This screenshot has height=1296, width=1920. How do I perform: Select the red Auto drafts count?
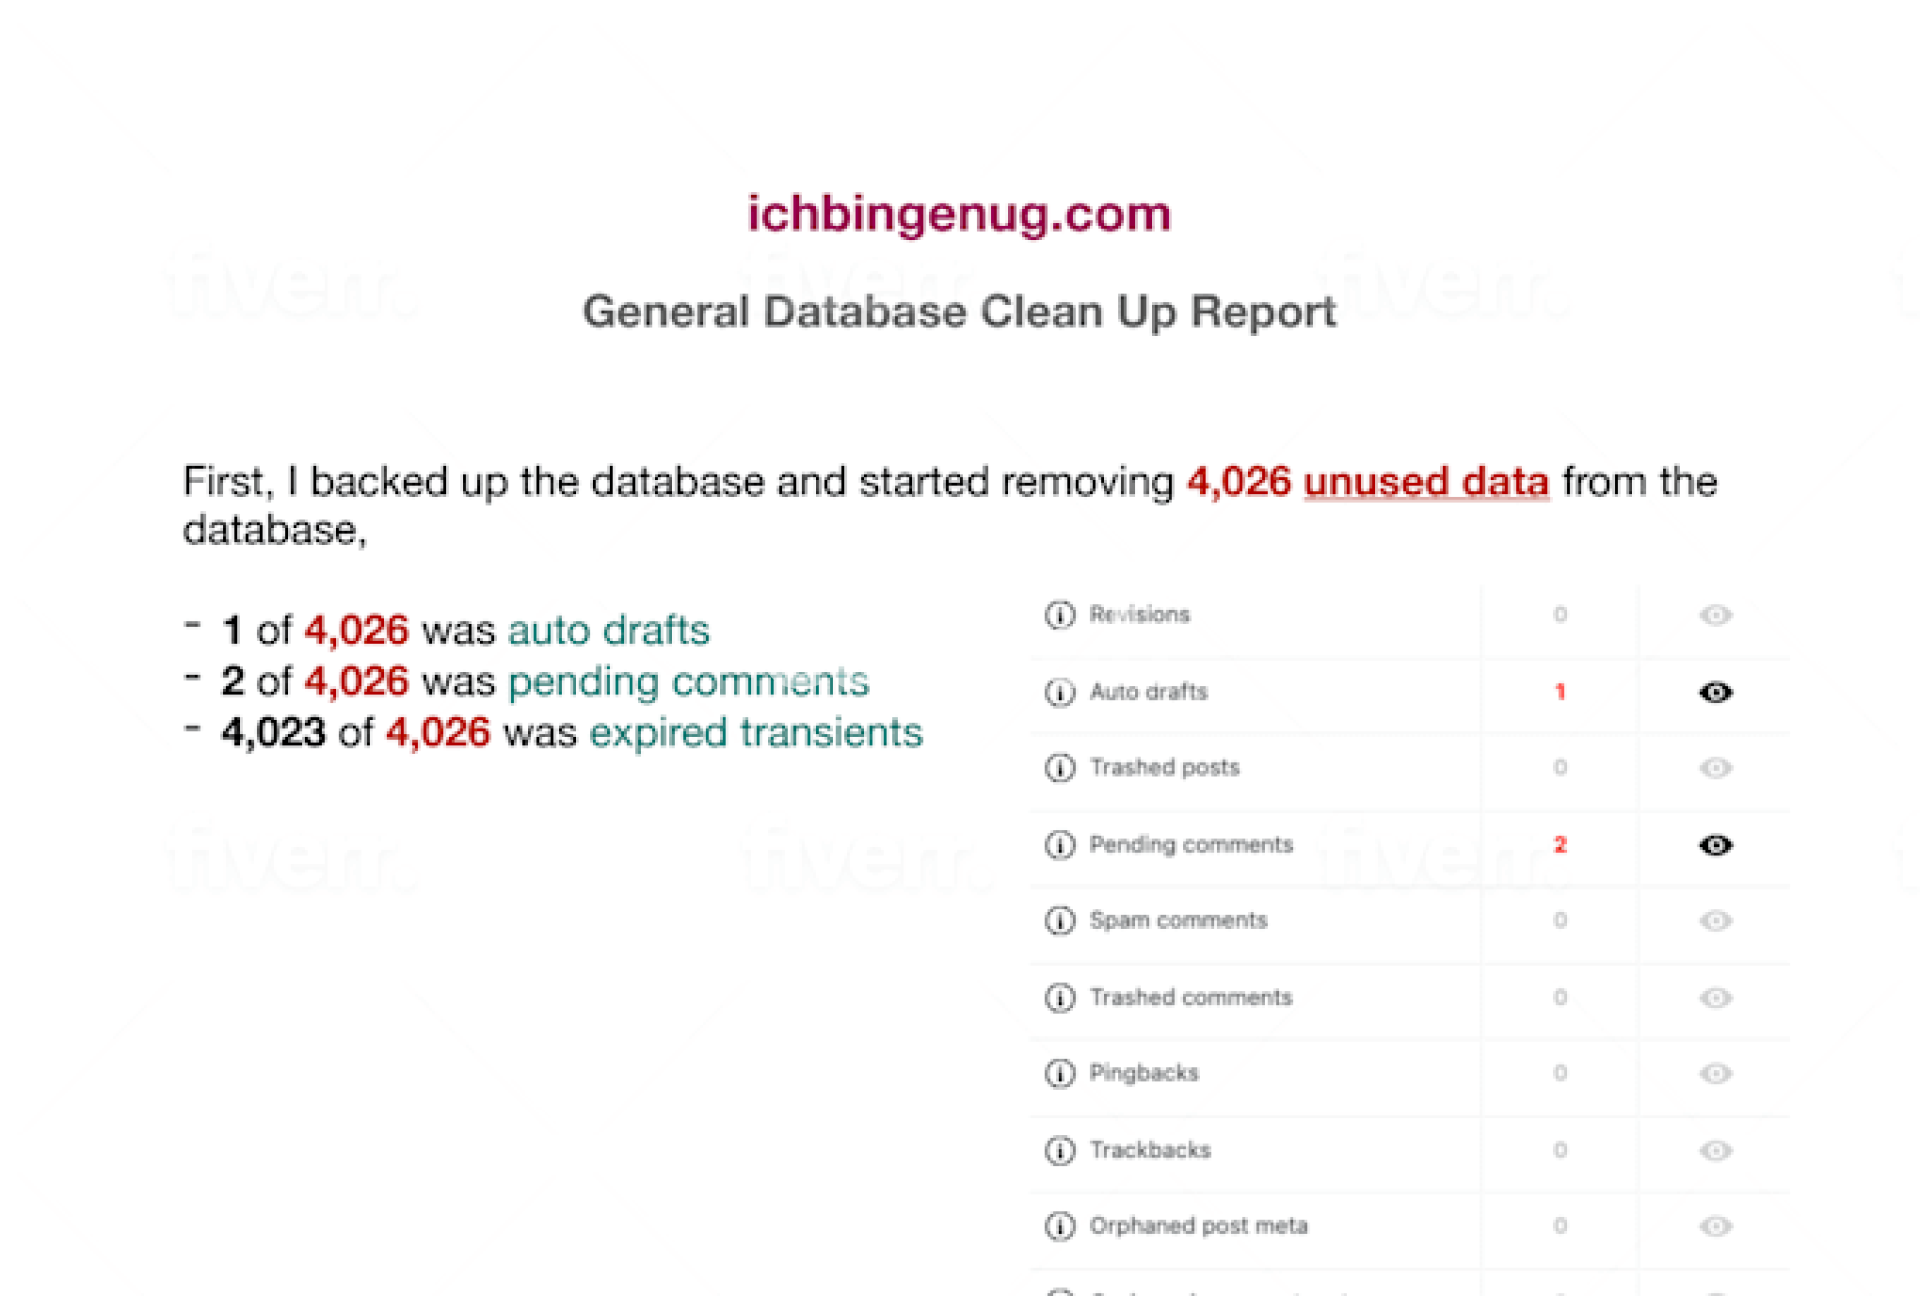pyautogui.click(x=1560, y=692)
